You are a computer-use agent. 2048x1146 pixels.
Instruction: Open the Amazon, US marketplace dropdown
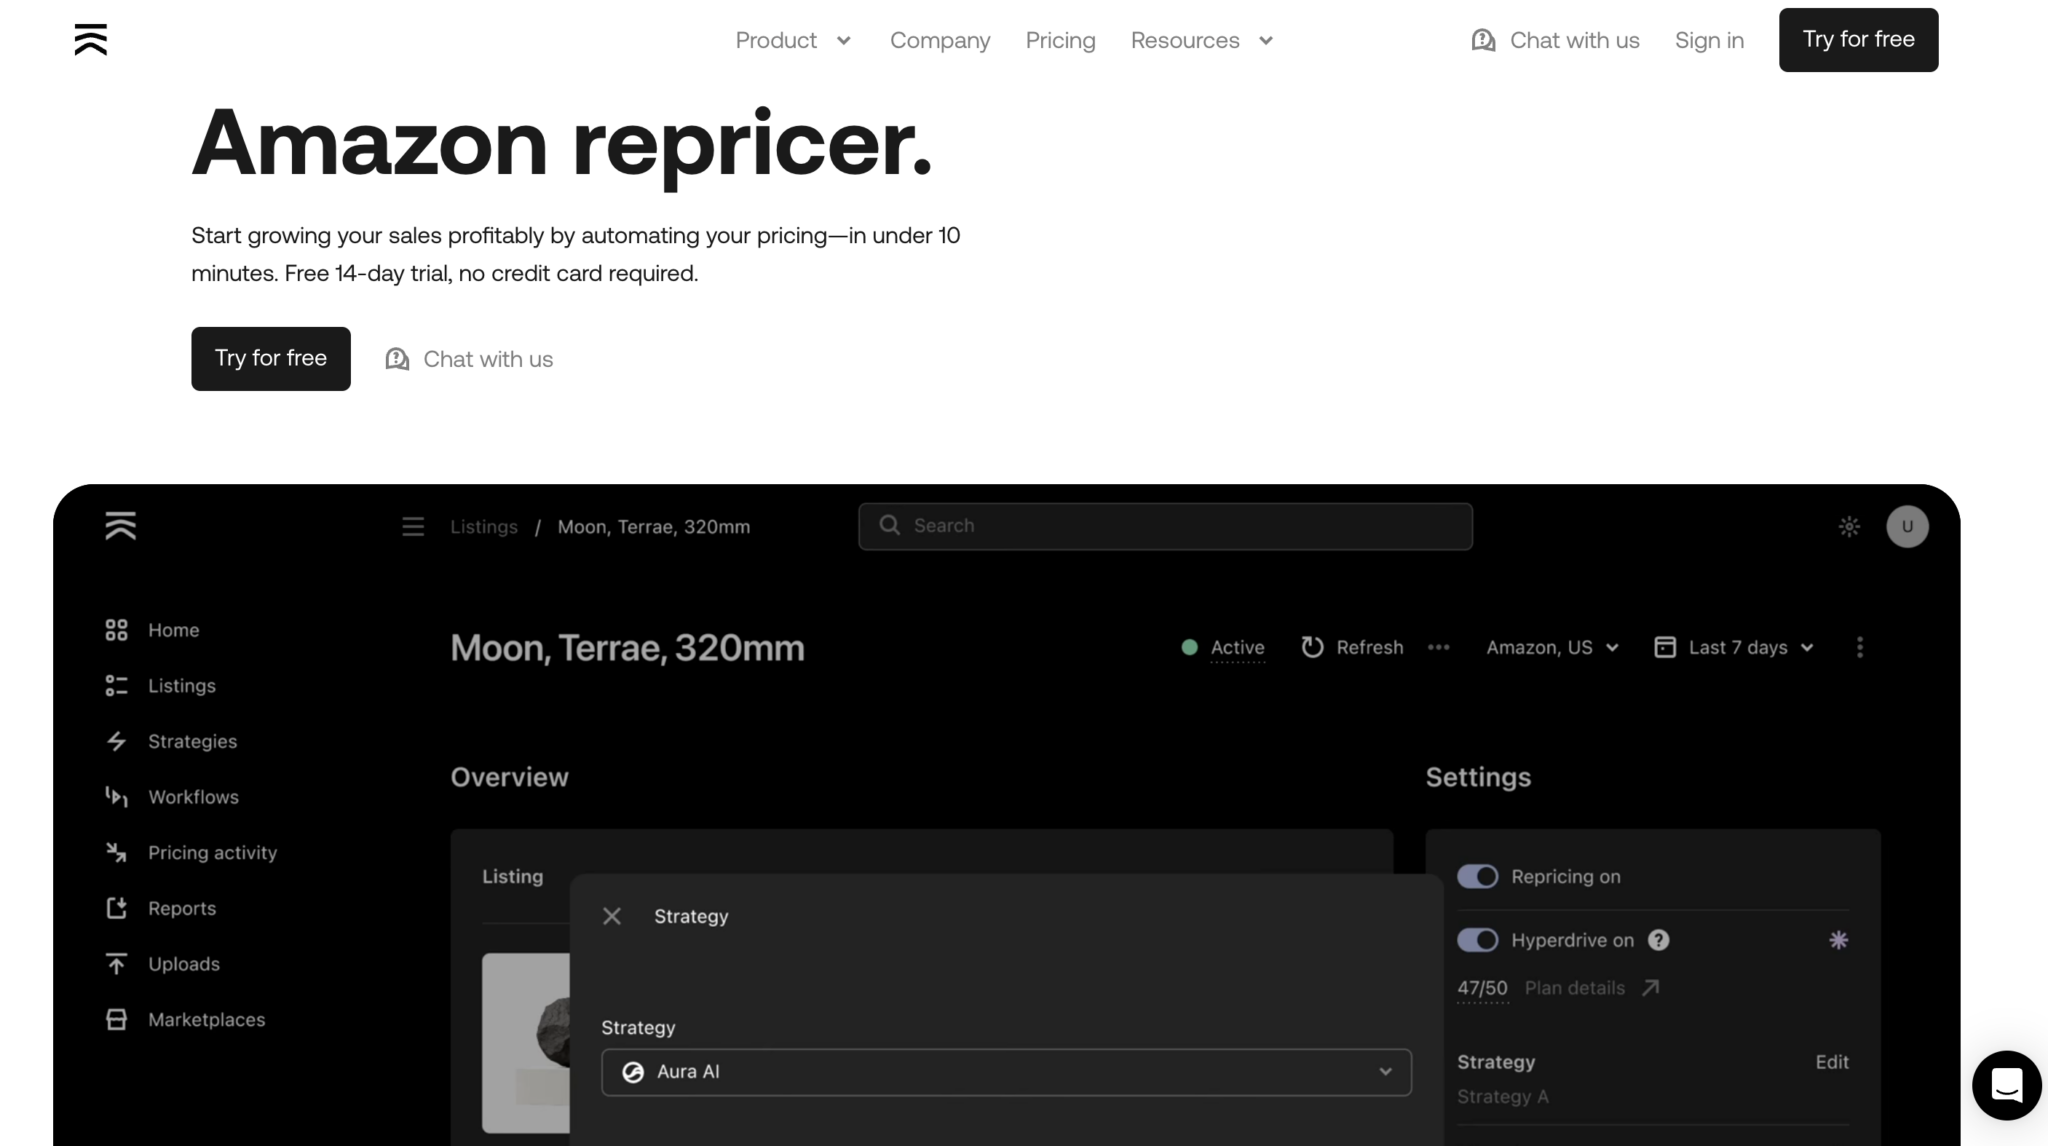coord(1552,647)
